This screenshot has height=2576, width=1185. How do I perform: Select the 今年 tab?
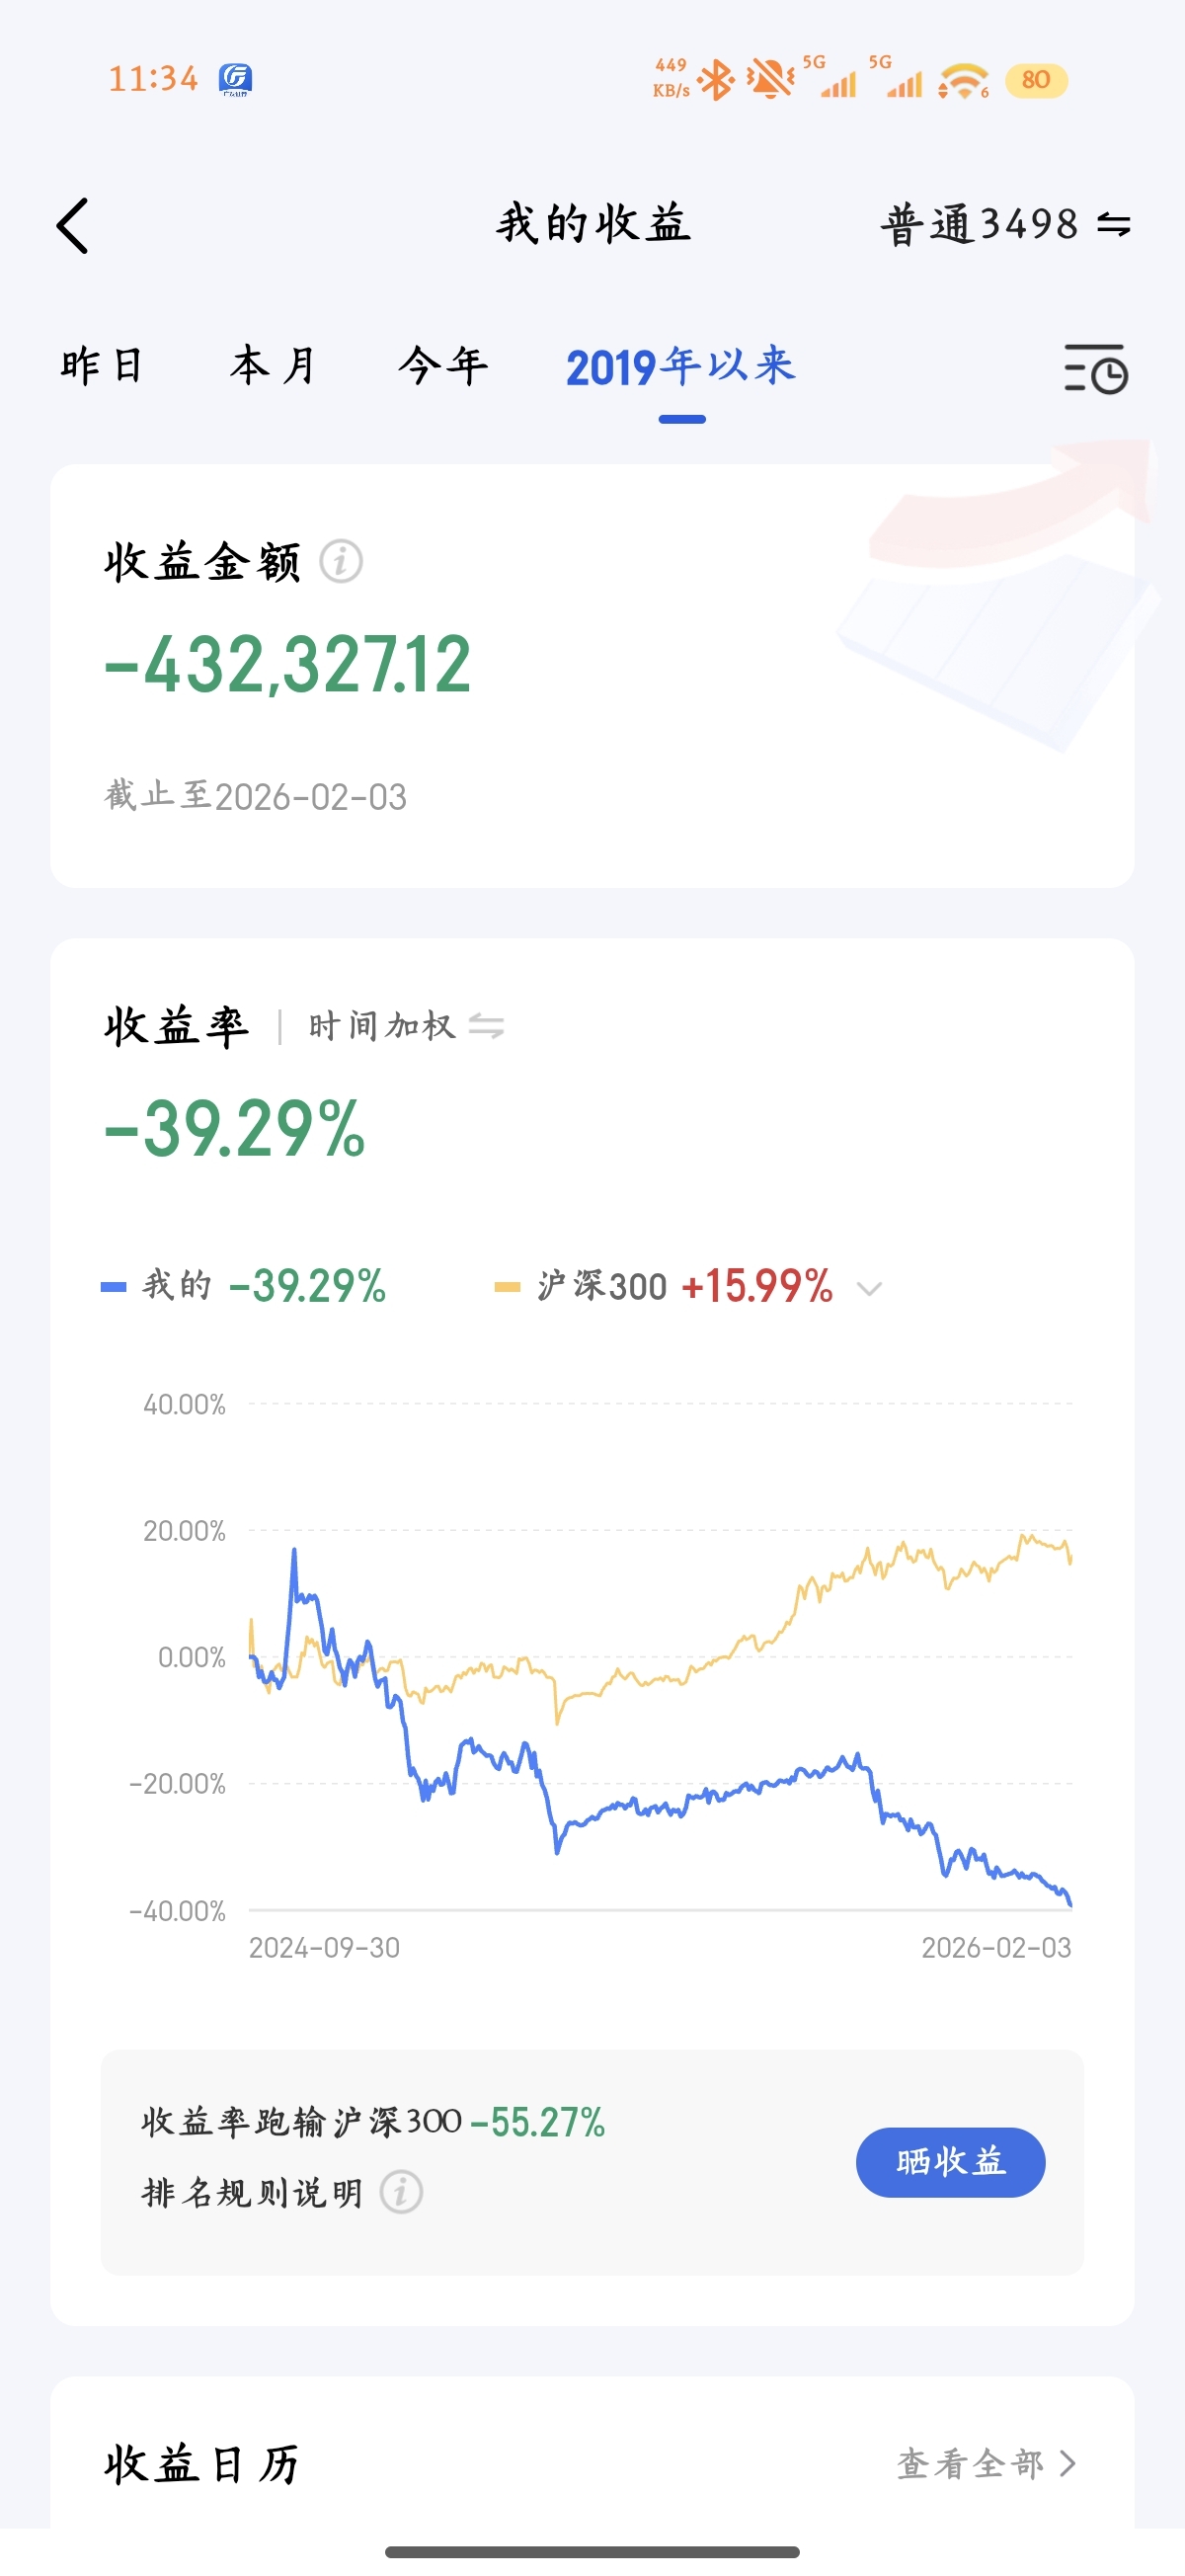(x=443, y=366)
